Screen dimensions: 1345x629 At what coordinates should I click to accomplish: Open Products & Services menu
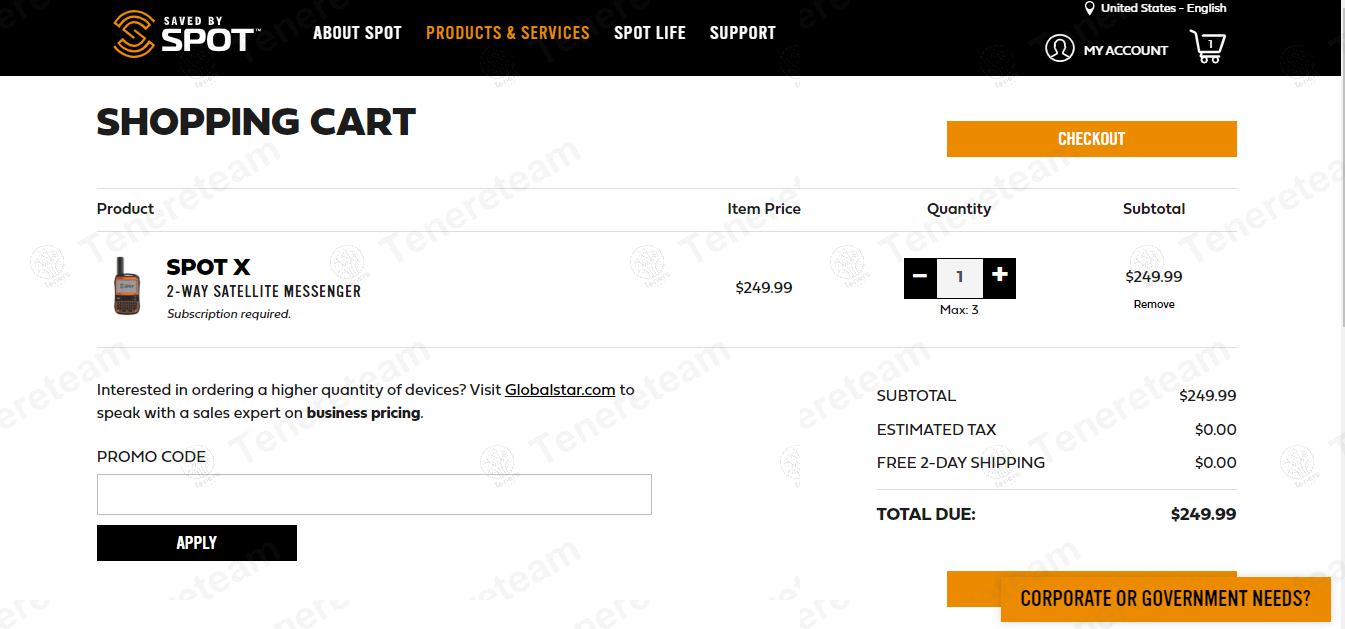(x=508, y=33)
